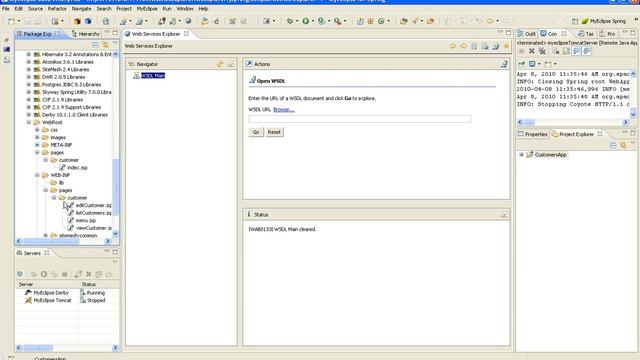The width and height of the screenshot is (640, 360).
Task: Click Stop server icon in Servers view
Action: point(64,274)
